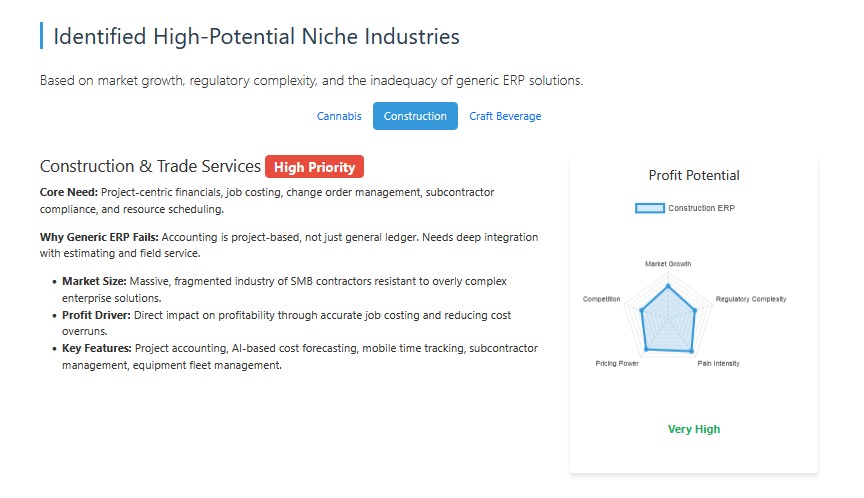
Task: Click the Market Growth axis label
Action: tap(668, 264)
